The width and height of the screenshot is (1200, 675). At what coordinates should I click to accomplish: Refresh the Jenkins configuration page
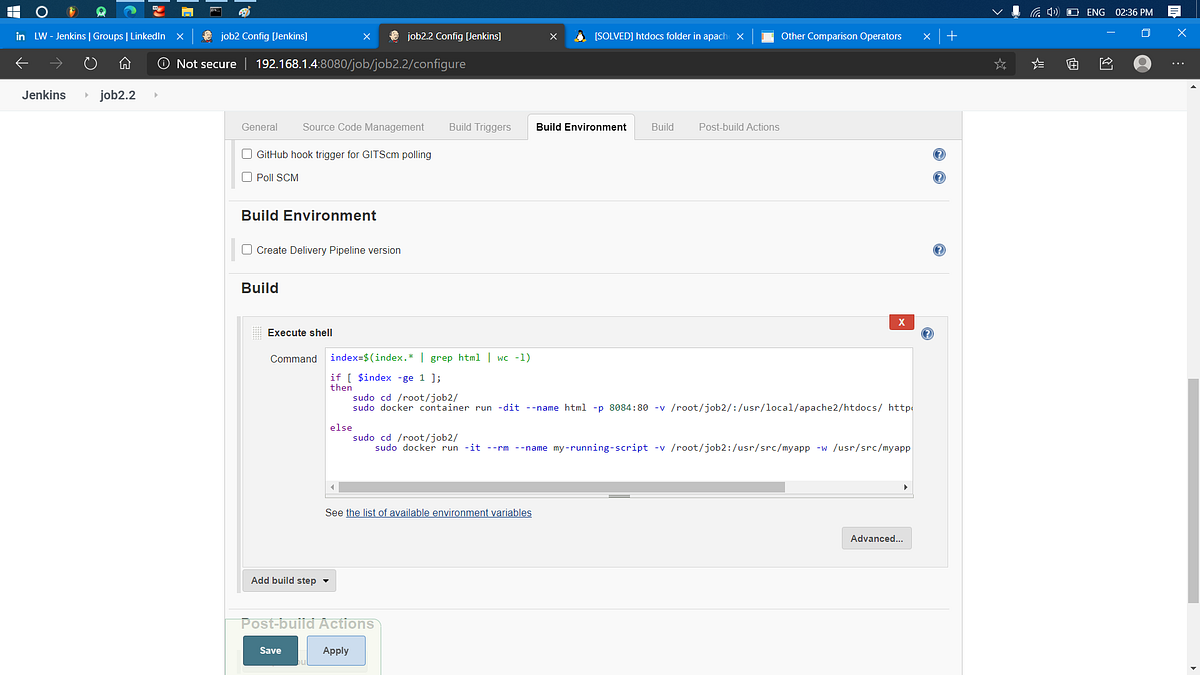pos(90,63)
